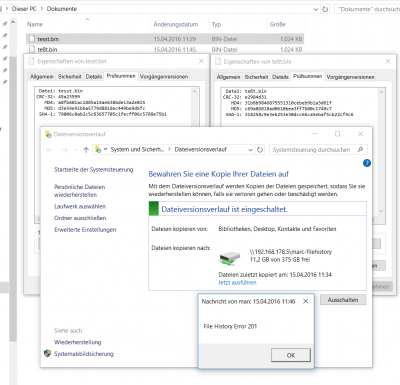The width and height of the screenshot is (400, 385).
Task: Open Details tab in tesst.bin properties
Action: [94, 77]
